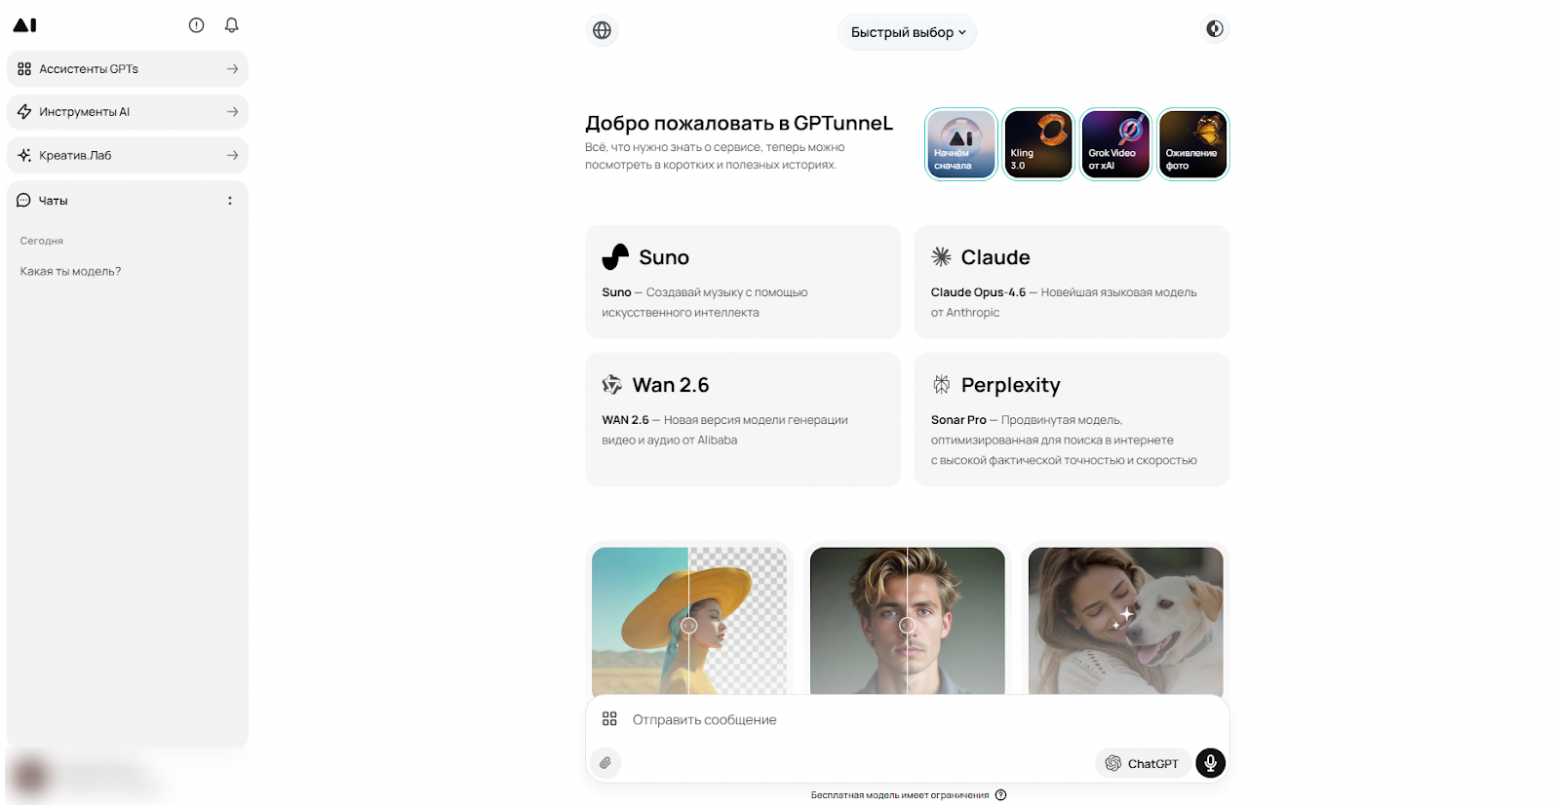This screenshot has width=1560, height=805.
Task: Open the notifications bell
Action: 232,25
